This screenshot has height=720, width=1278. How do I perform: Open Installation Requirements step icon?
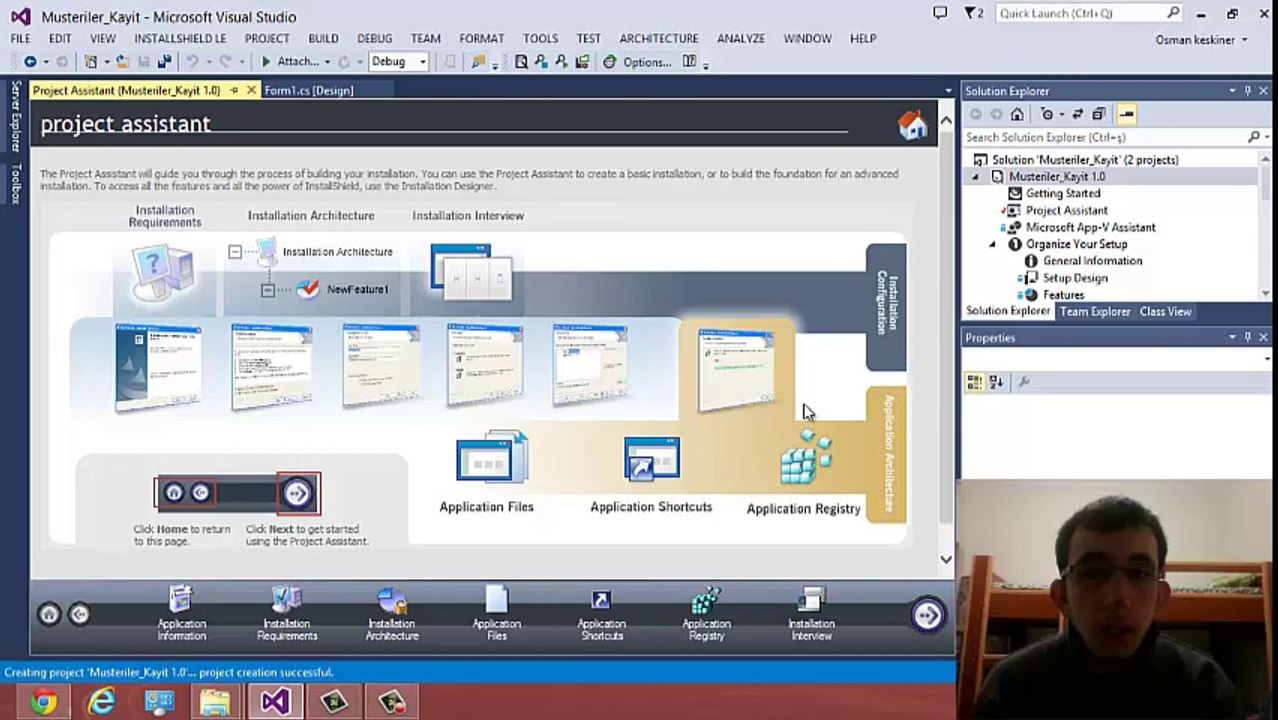(287, 613)
